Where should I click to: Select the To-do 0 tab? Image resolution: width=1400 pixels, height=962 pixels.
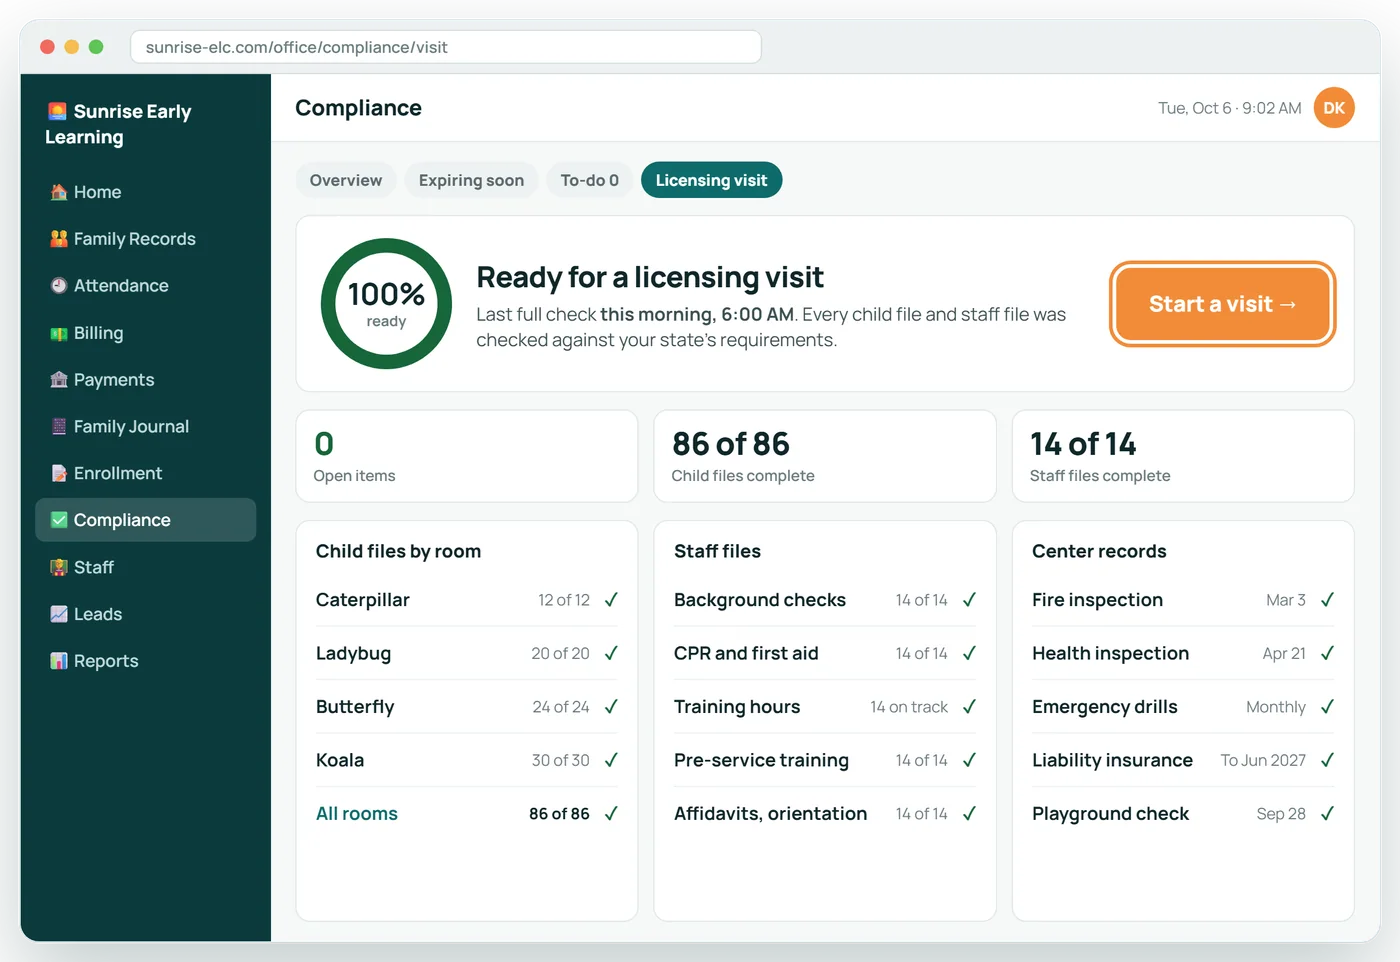(x=590, y=180)
